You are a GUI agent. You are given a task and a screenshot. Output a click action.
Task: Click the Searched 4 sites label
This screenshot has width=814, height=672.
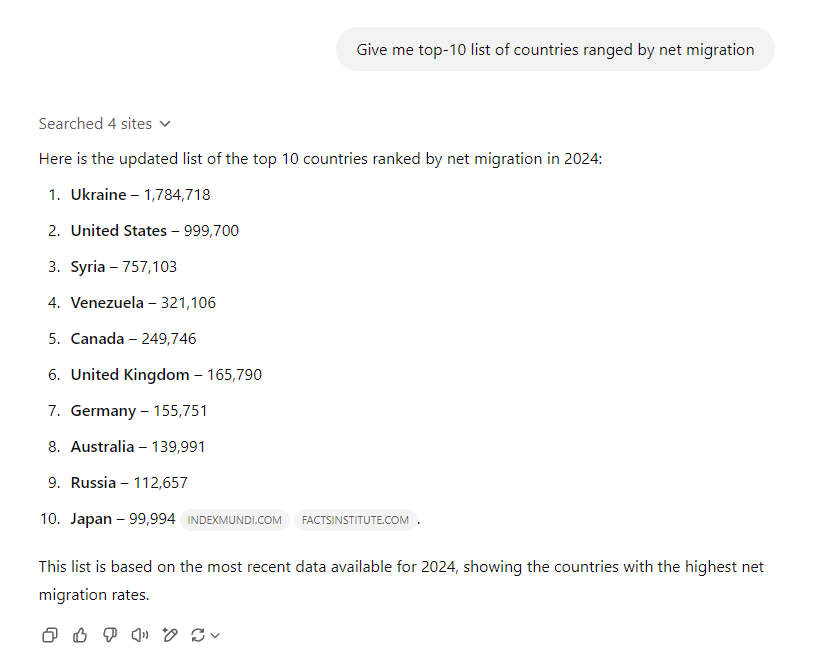coord(96,124)
